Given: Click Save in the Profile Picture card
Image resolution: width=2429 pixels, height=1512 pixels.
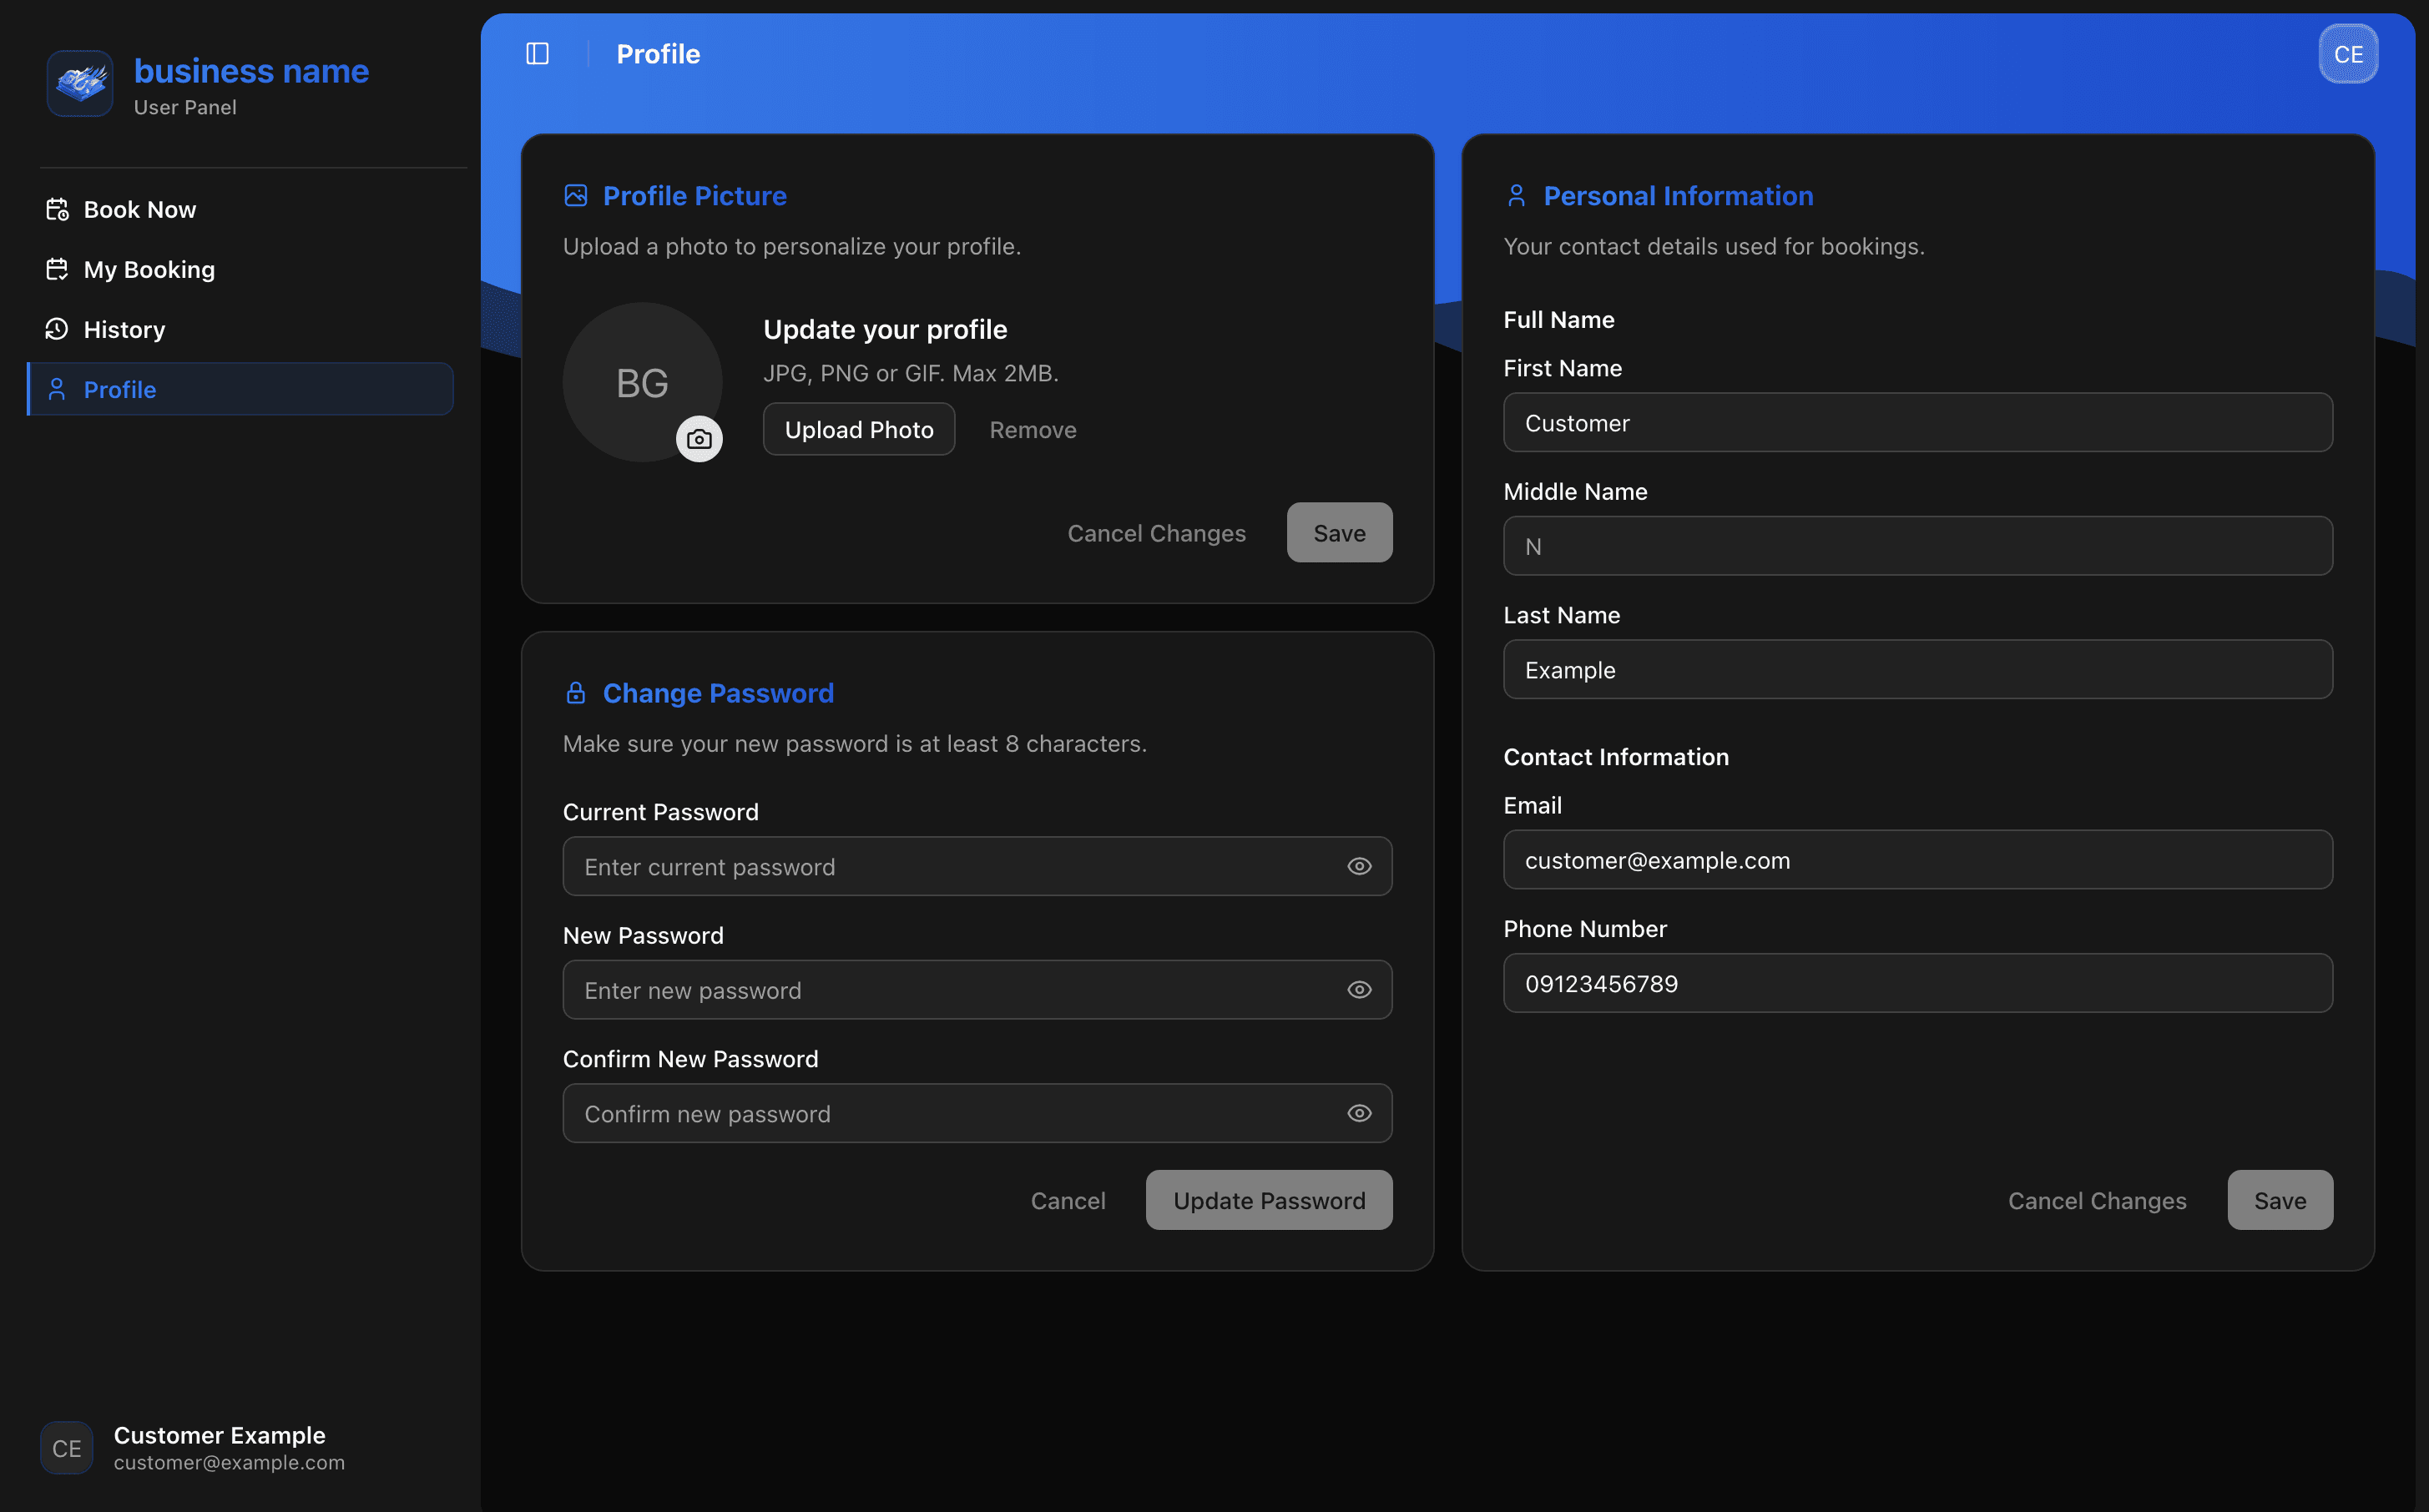Looking at the screenshot, I should (x=1339, y=533).
